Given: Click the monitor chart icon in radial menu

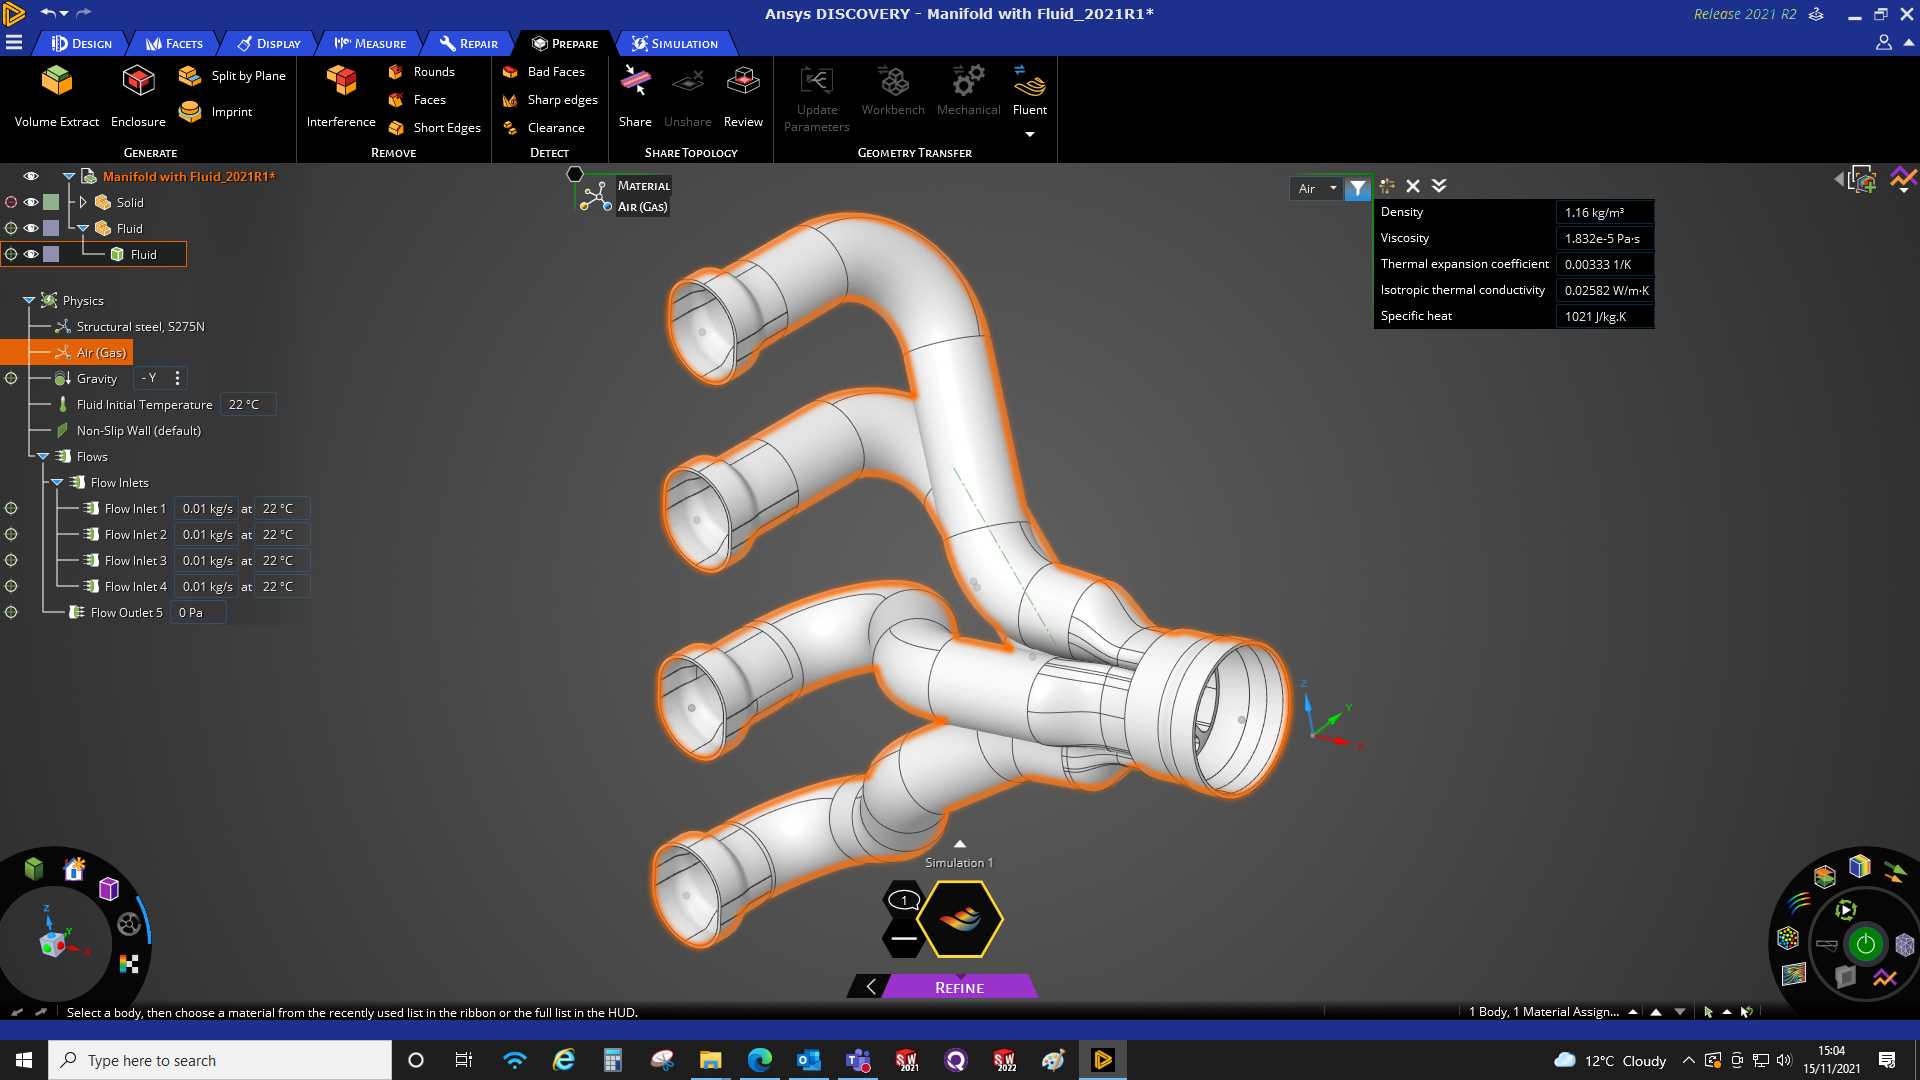Looking at the screenshot, I should (x=1885, y=977).
